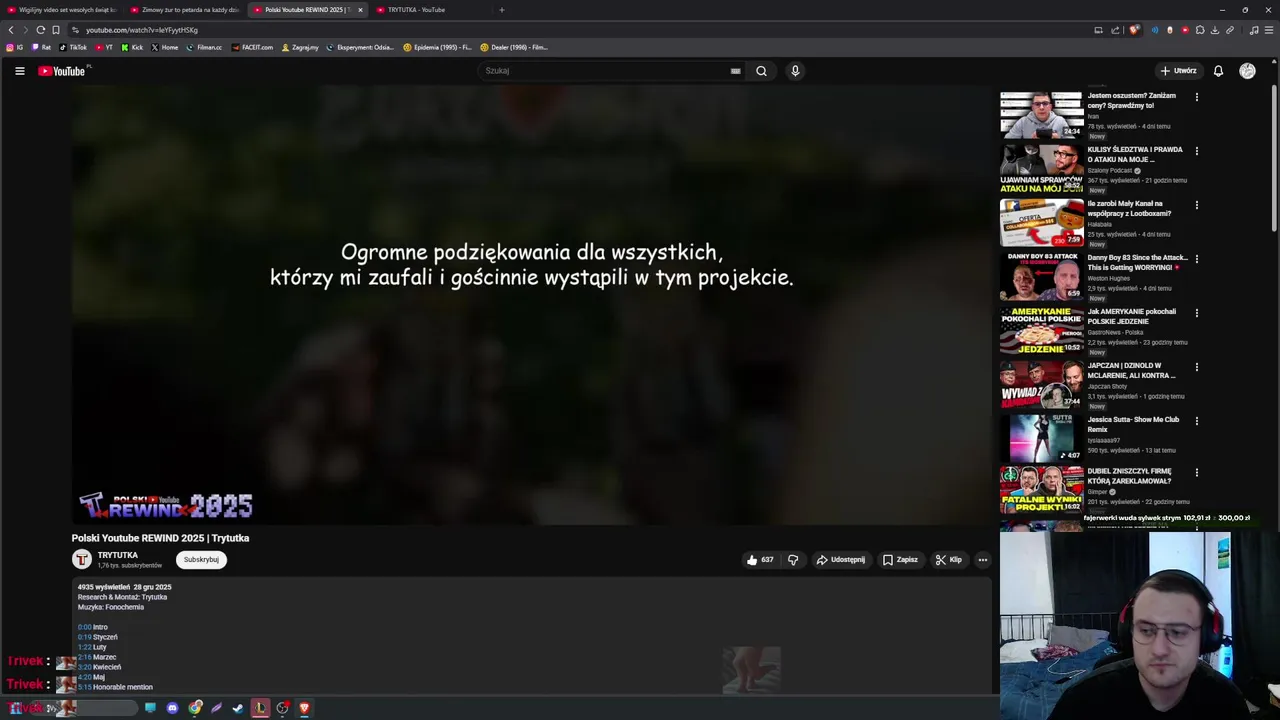Viewport: 1280px width, 720px height.
Task: Open 'Danny Boy 83 Since the Attack' title
Action: [x=1137, y=262]
